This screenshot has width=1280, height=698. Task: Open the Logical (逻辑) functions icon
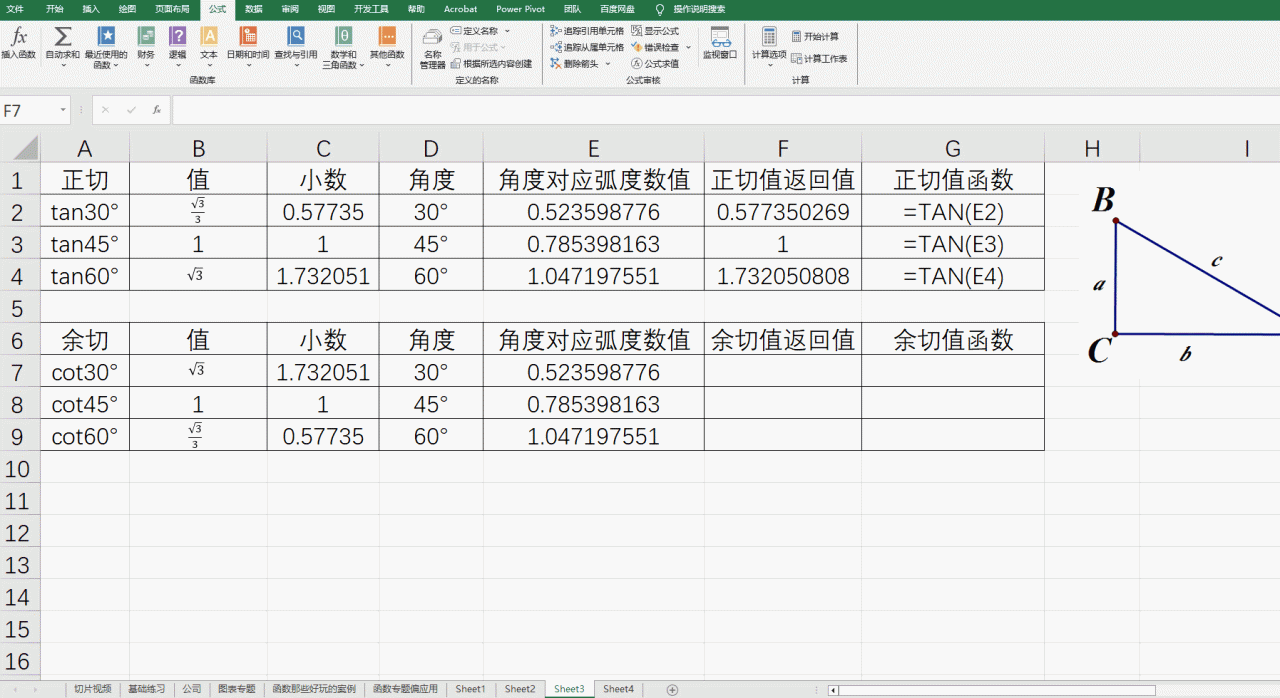[177, 37]
